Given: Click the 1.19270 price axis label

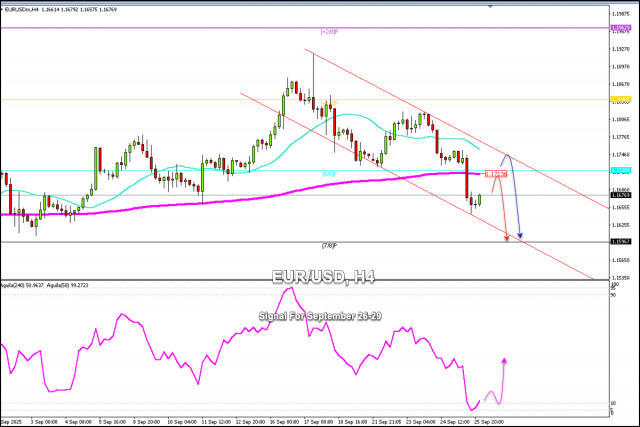Looking at the screenshot, I should point(620,49).
